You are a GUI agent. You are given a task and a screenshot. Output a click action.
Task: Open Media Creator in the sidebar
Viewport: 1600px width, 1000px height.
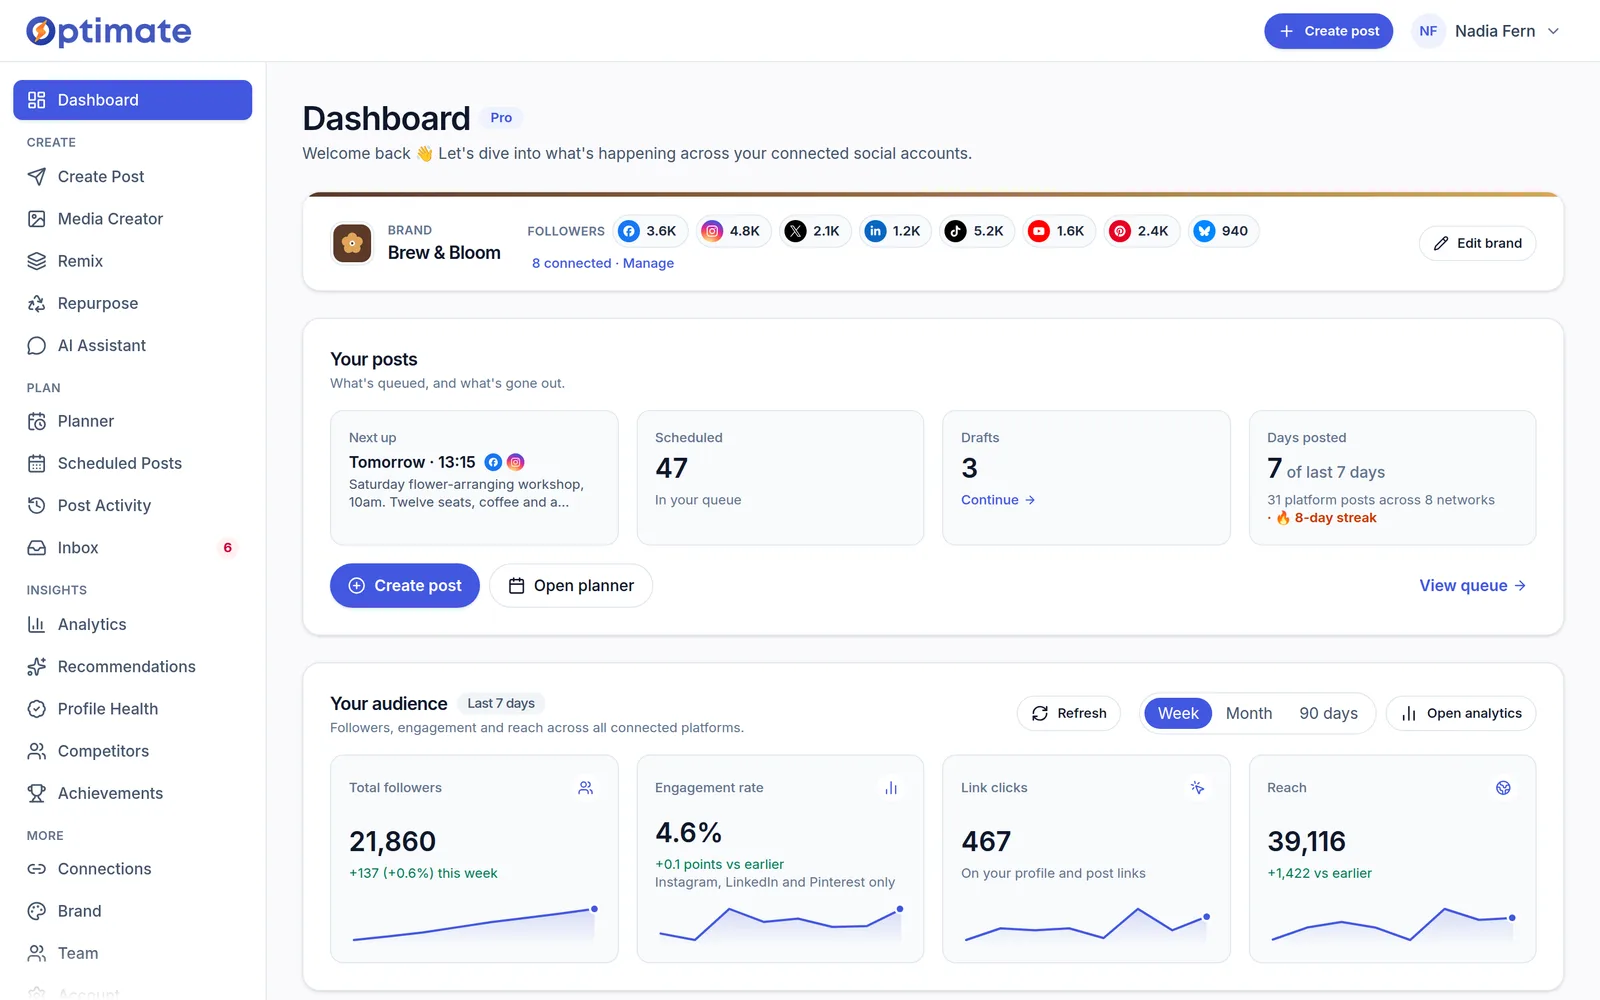point(132,219)
